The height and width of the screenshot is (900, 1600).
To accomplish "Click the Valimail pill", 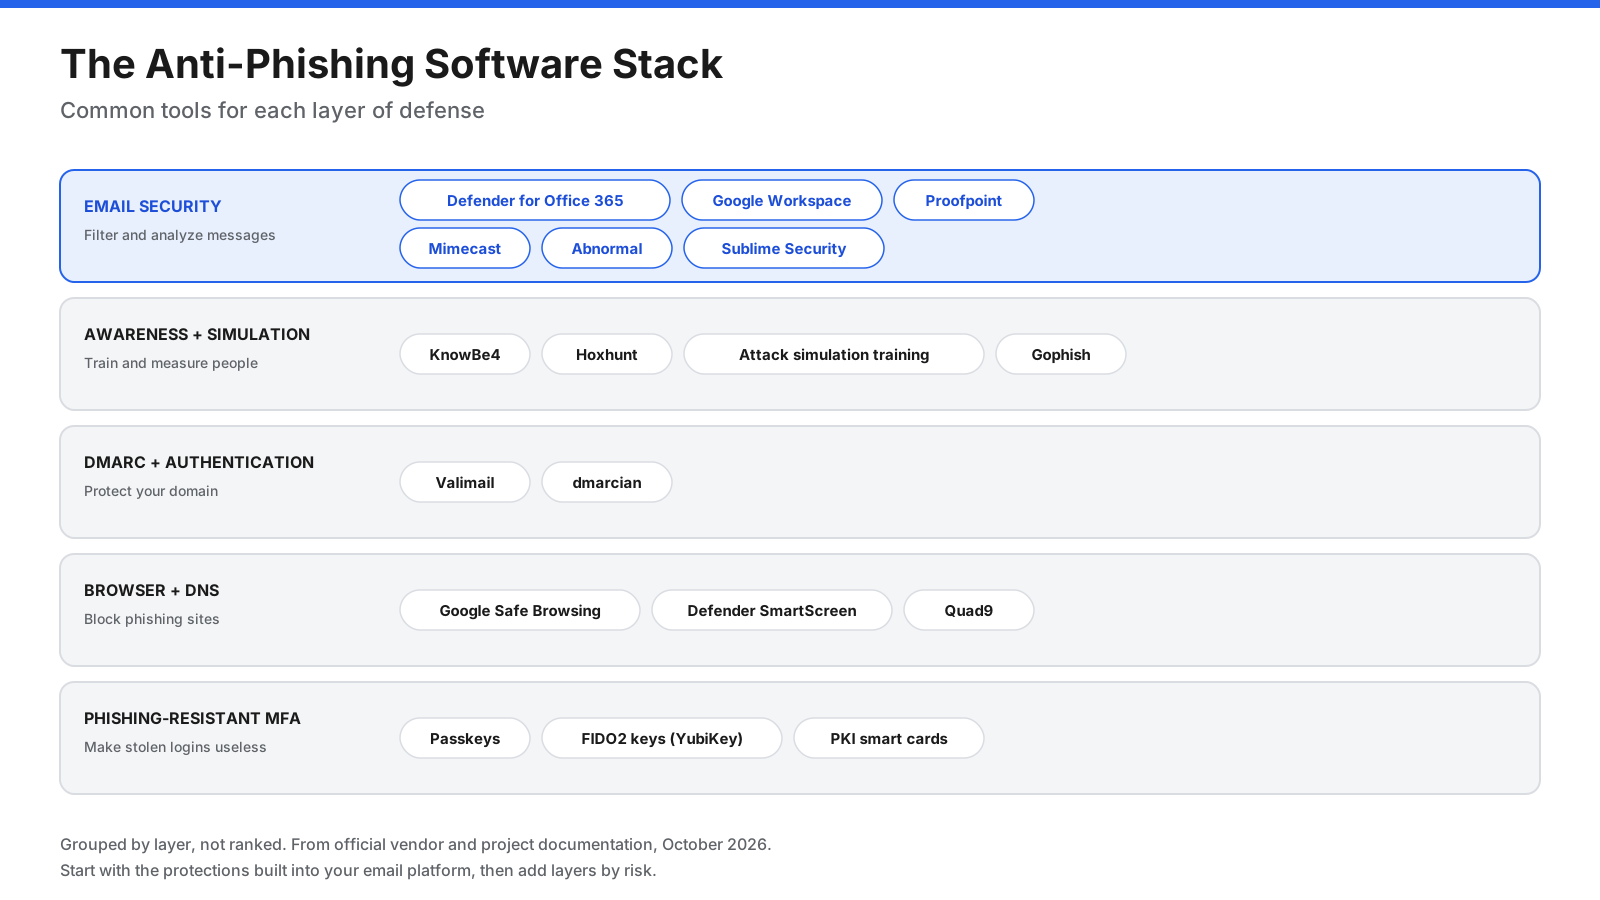I will tap(465, 482).
